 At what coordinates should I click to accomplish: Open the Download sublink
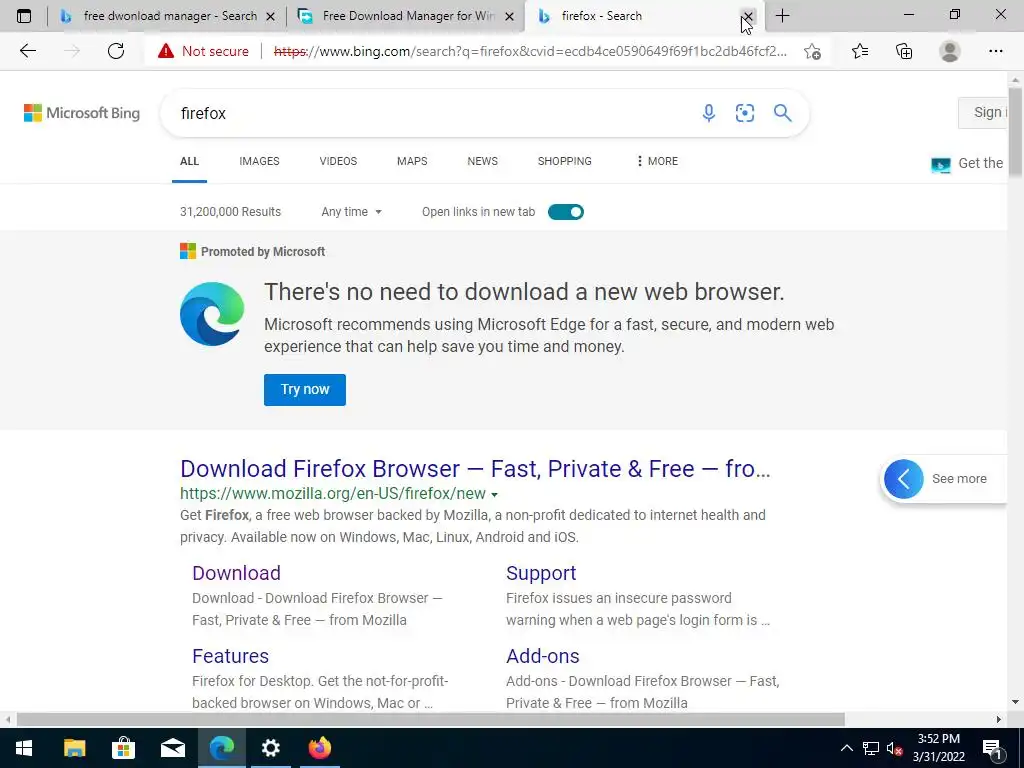click(x=236, y=573)
